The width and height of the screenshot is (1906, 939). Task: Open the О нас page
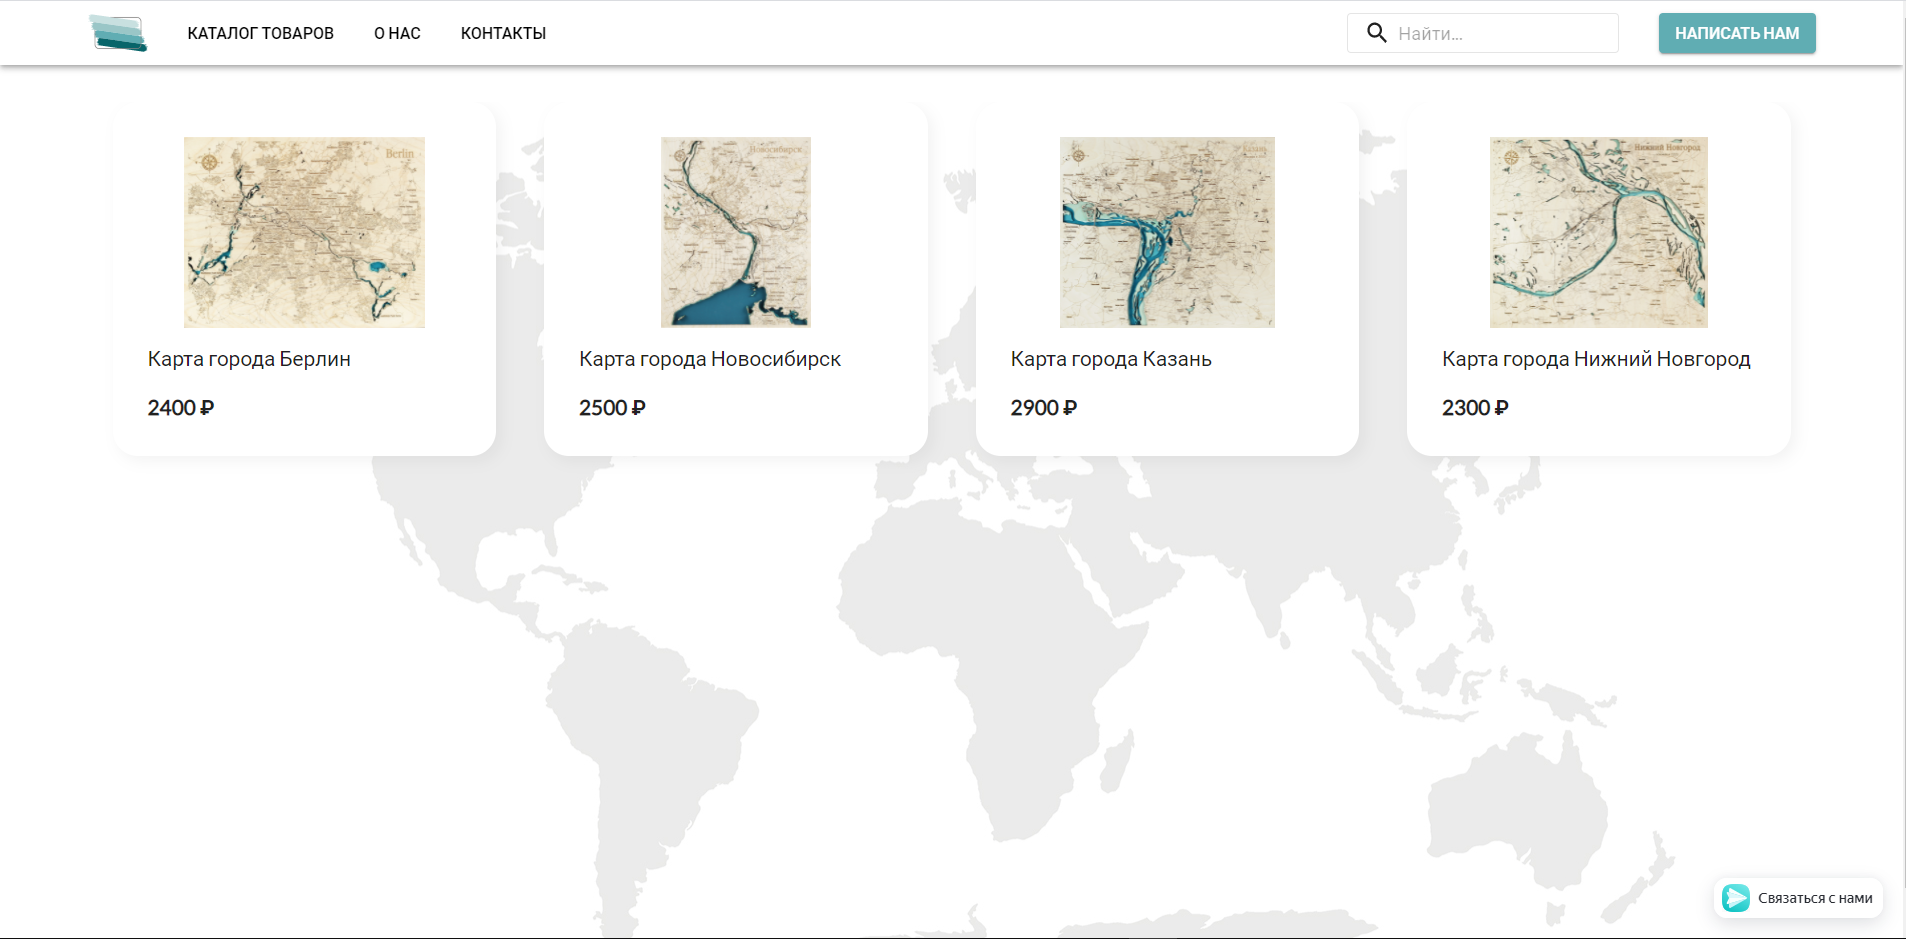[x=397, y=33]
